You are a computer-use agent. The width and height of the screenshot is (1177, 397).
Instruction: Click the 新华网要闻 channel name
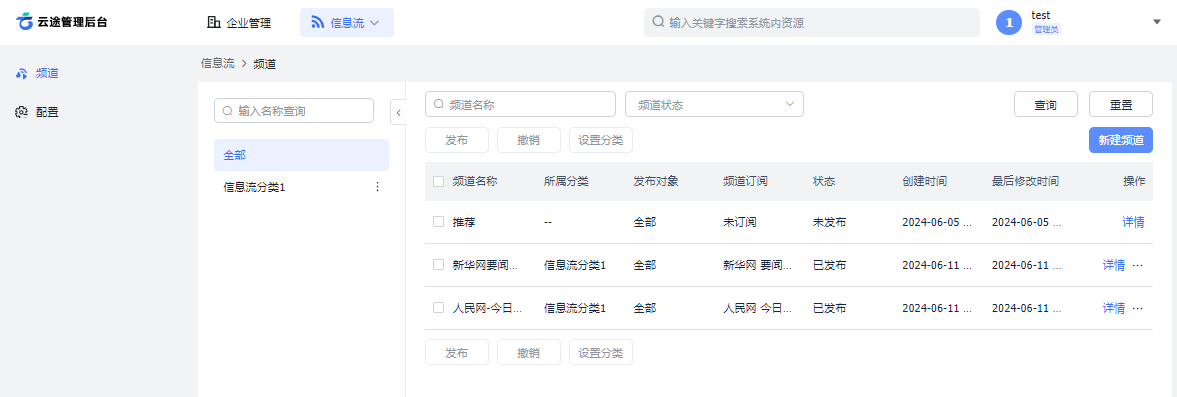(486, 265)
